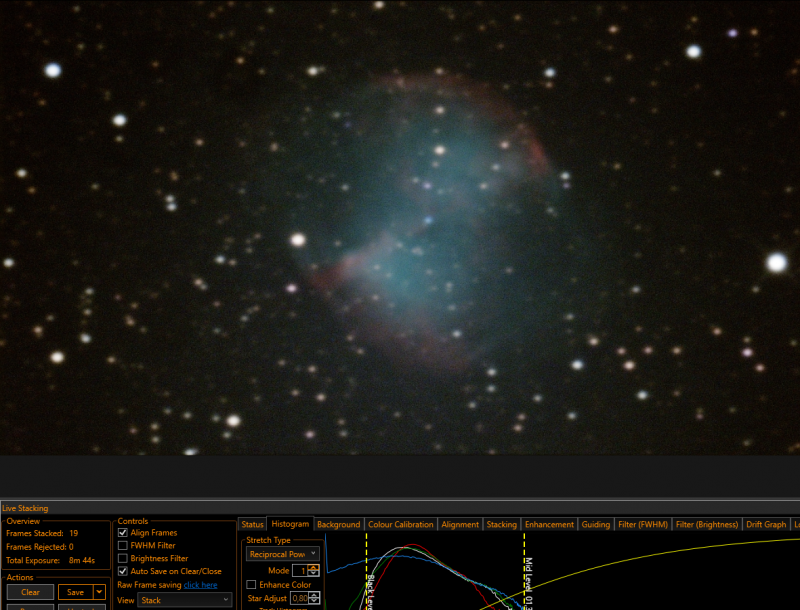This screenshot has height=610, width=800.
Task: Click the Clear button
Action: (30, 592)
